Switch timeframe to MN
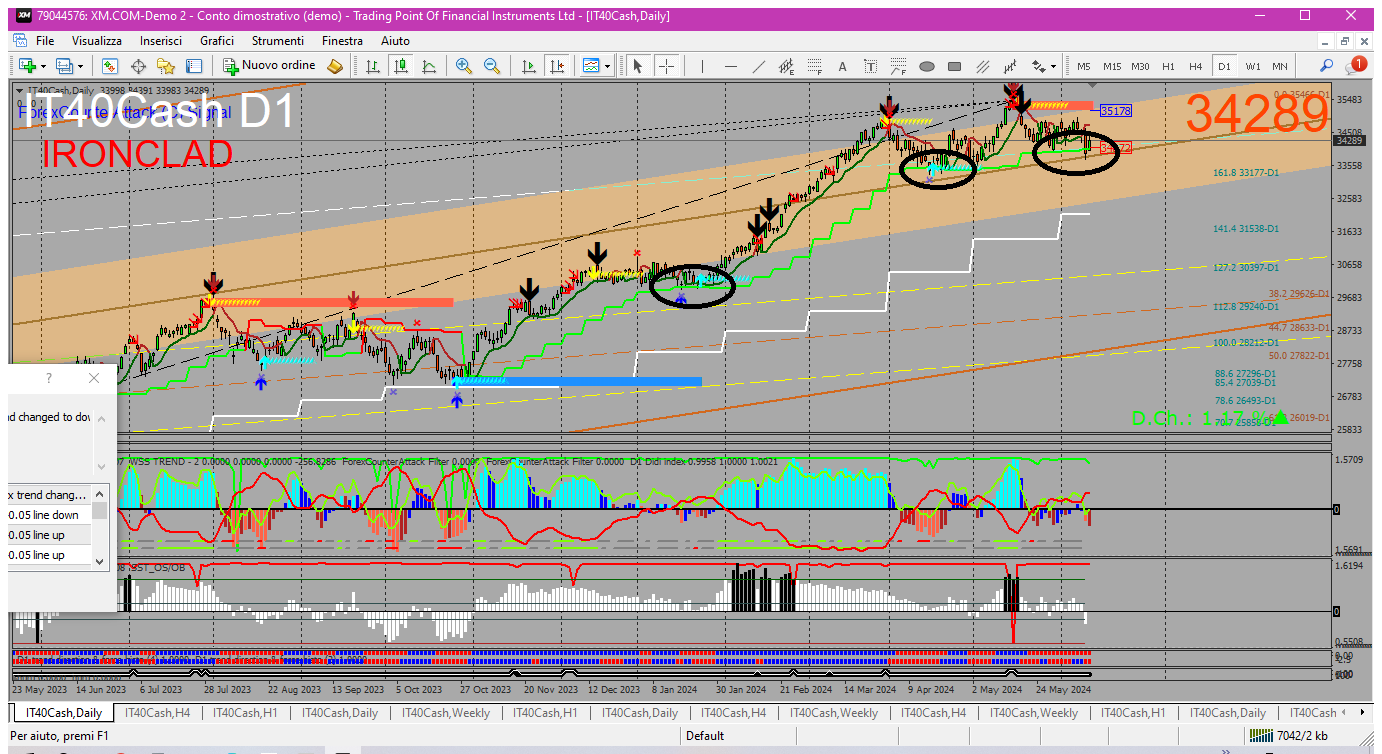 (1280, 66)
